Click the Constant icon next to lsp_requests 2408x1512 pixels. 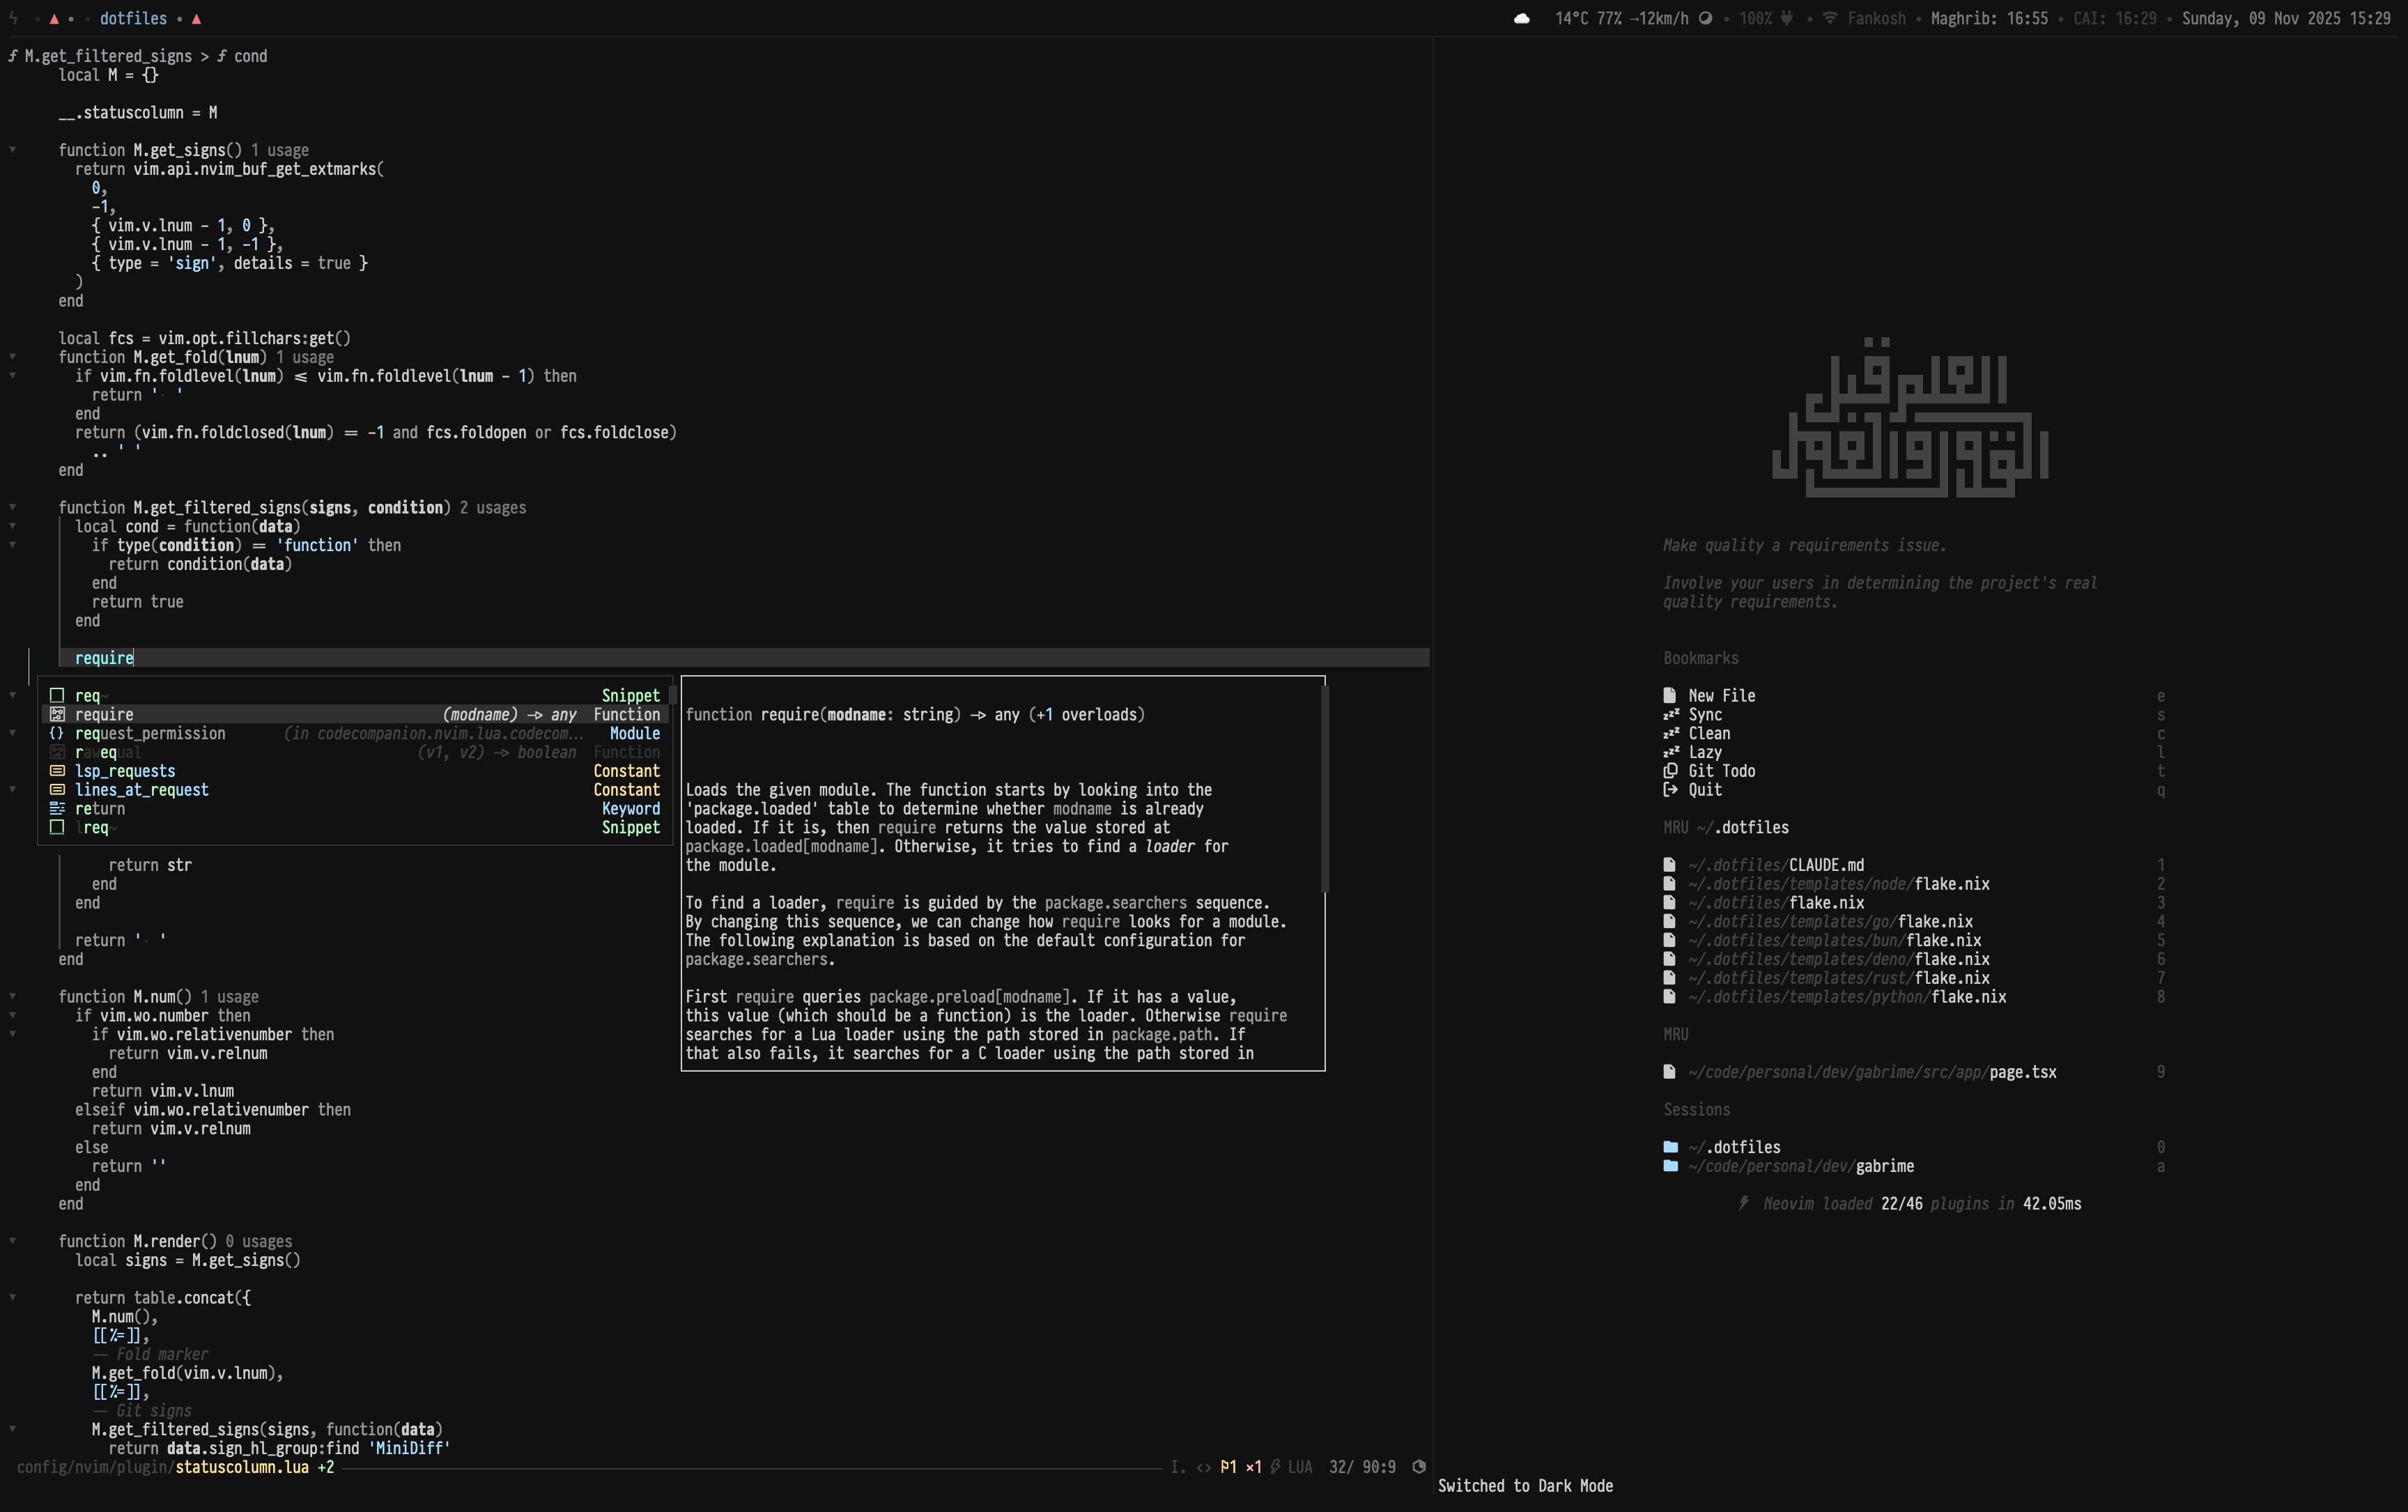(x=57, y=771)
